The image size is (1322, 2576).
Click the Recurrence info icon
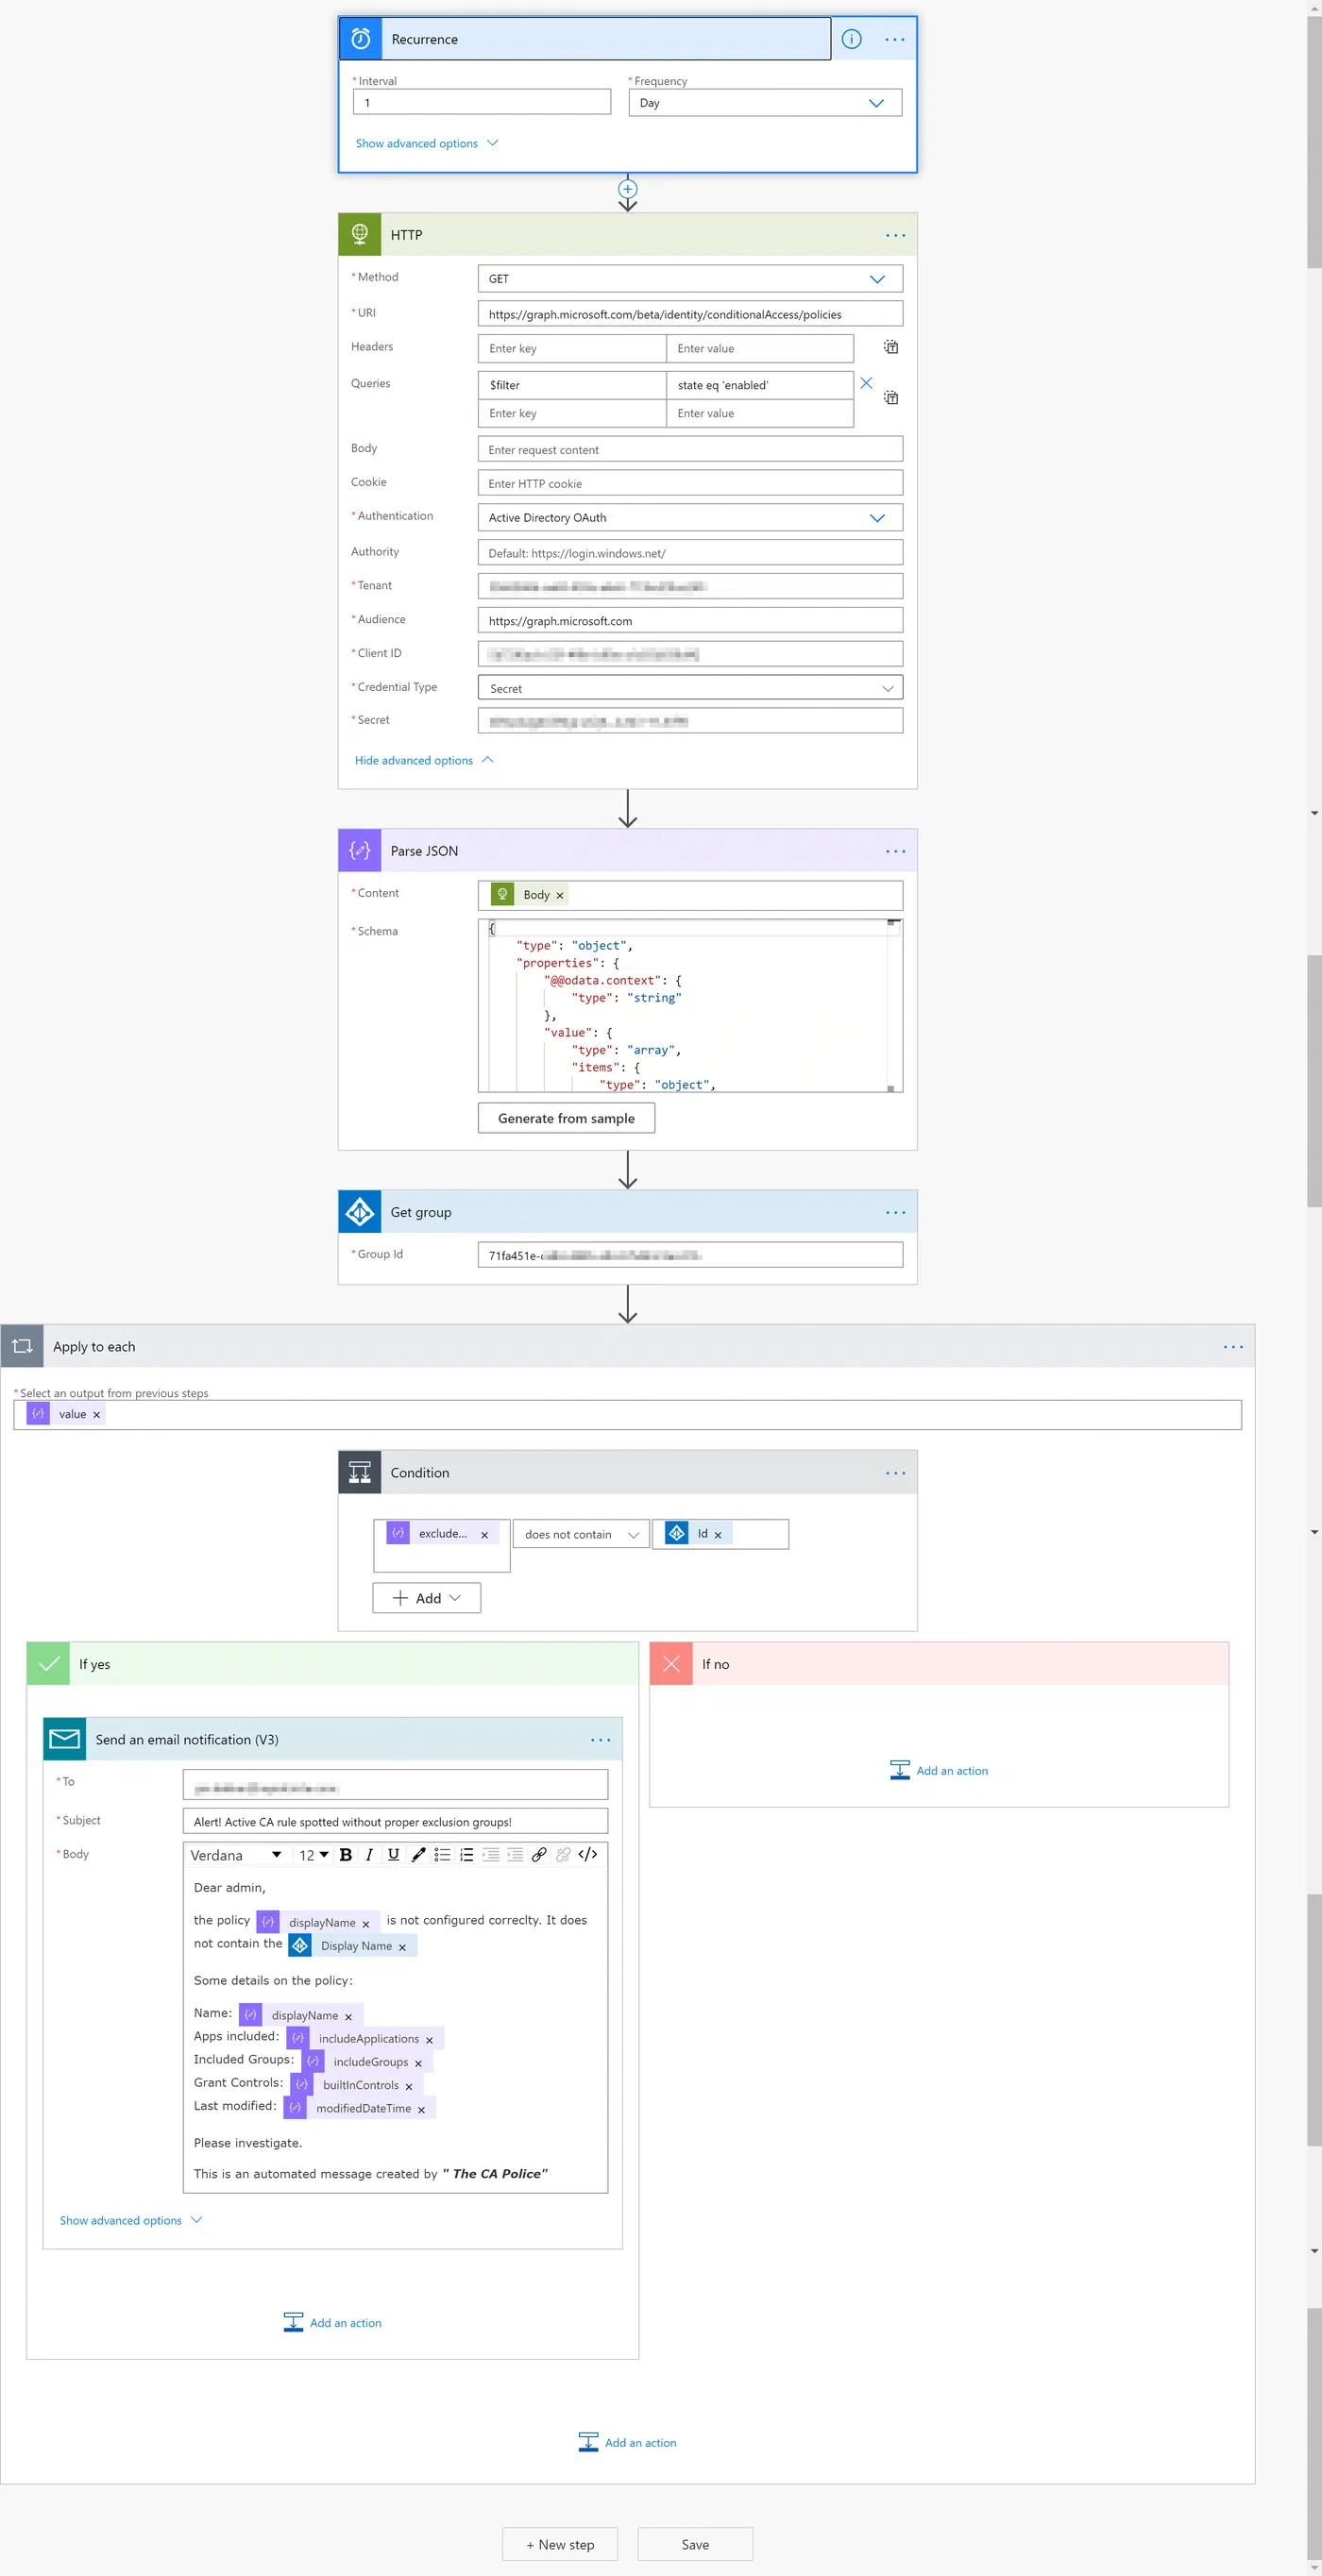point(851,39)
